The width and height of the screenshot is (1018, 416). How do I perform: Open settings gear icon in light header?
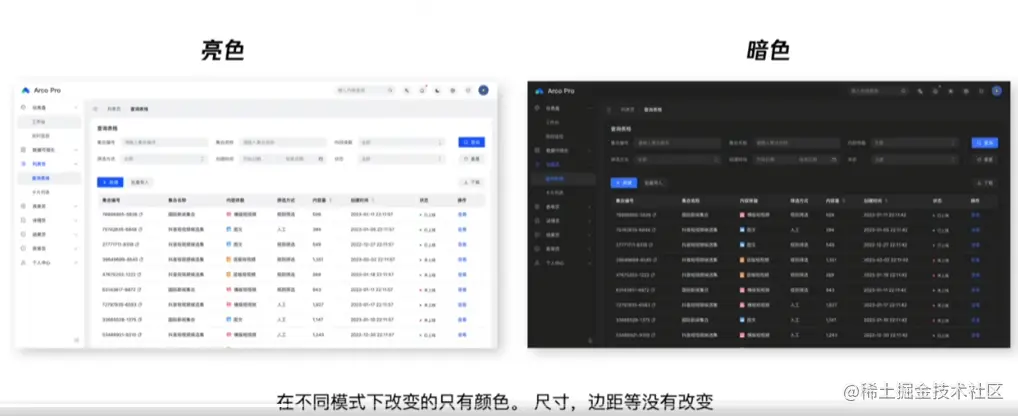(x=453, y=90)
